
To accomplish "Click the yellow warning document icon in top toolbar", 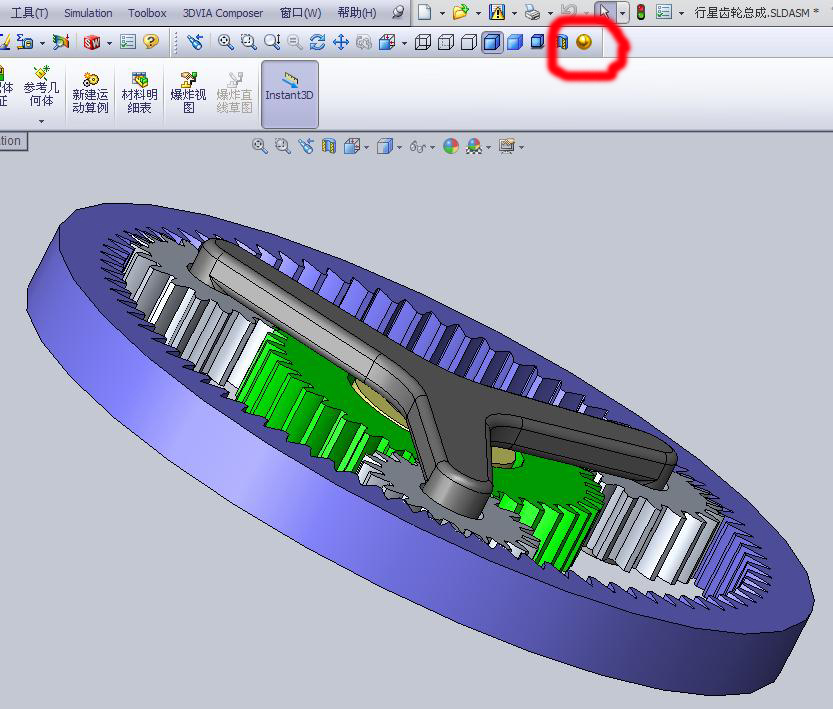I will point(497,12).
